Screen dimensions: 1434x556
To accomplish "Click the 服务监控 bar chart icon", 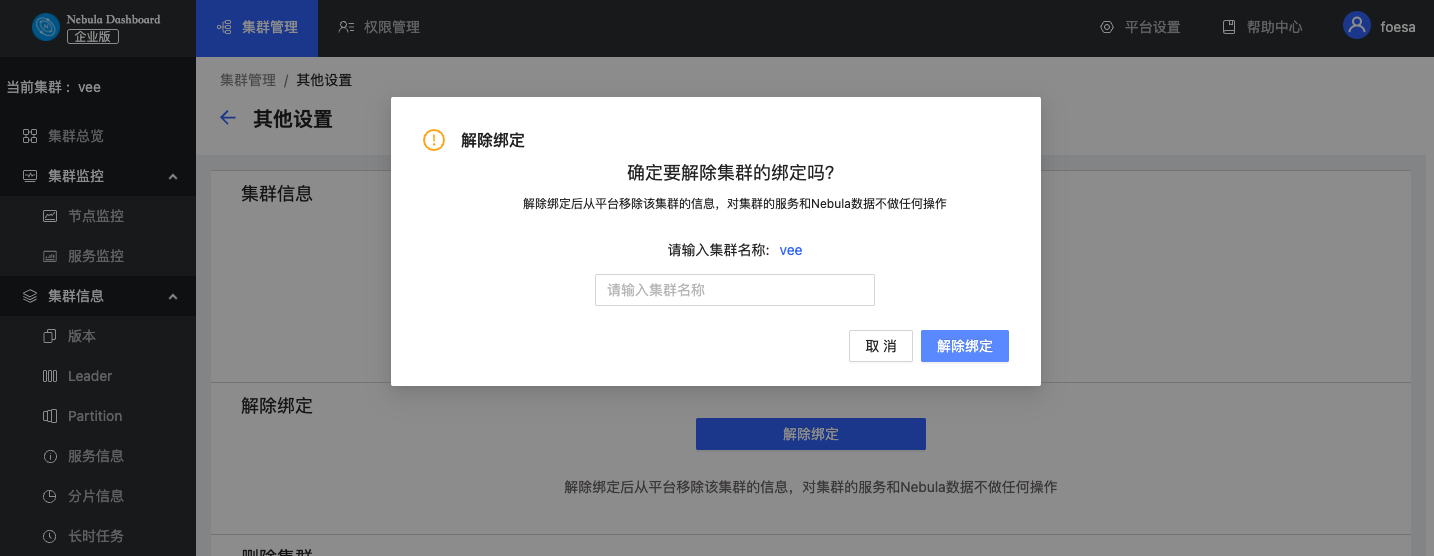I will tap(50, 256).
